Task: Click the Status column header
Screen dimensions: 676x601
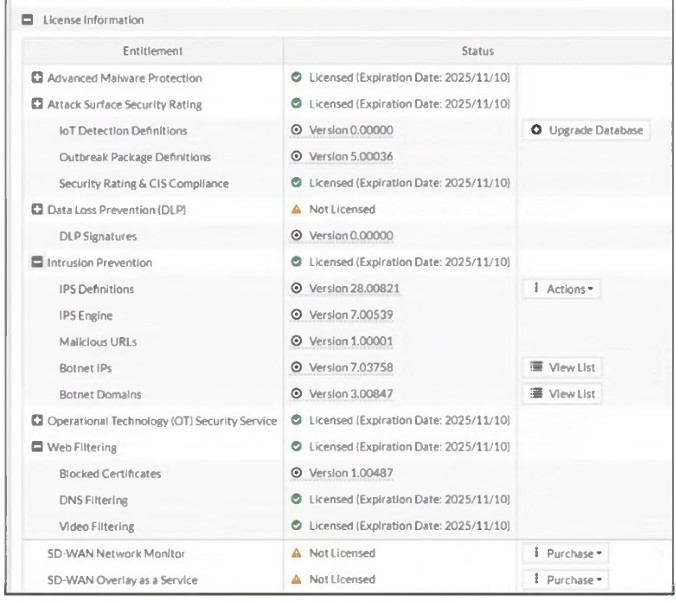Action: pos(477,51)
